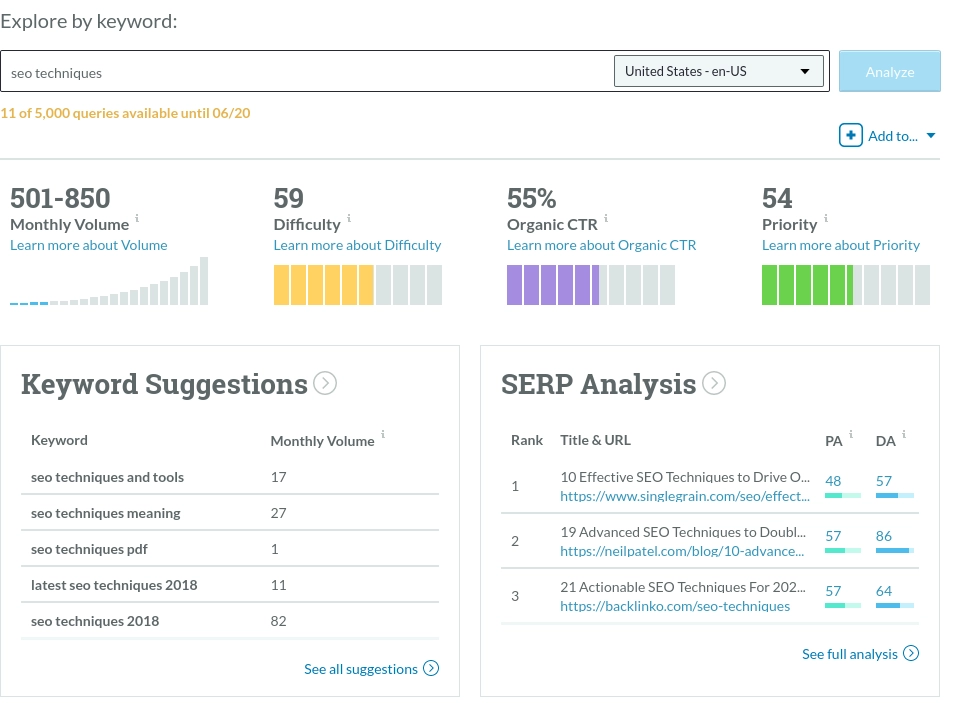Image resolution: width=959 pixels, height=703 pixels.
Task: Click the 501-850 monthly volume figure
Action: click(x=60, y=198)
